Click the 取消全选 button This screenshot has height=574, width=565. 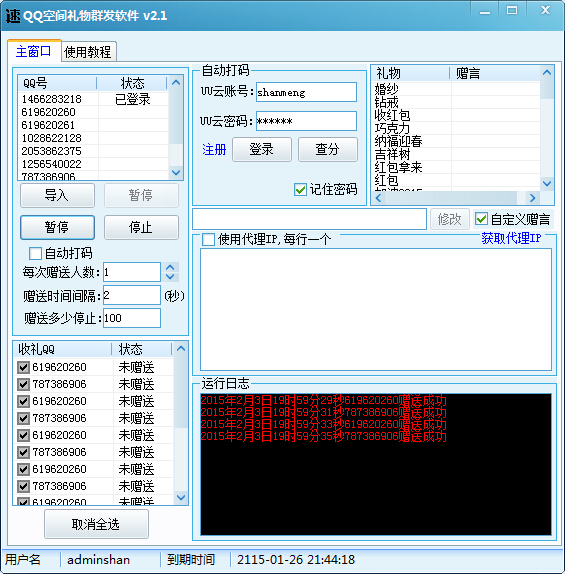tap(96, 524)
